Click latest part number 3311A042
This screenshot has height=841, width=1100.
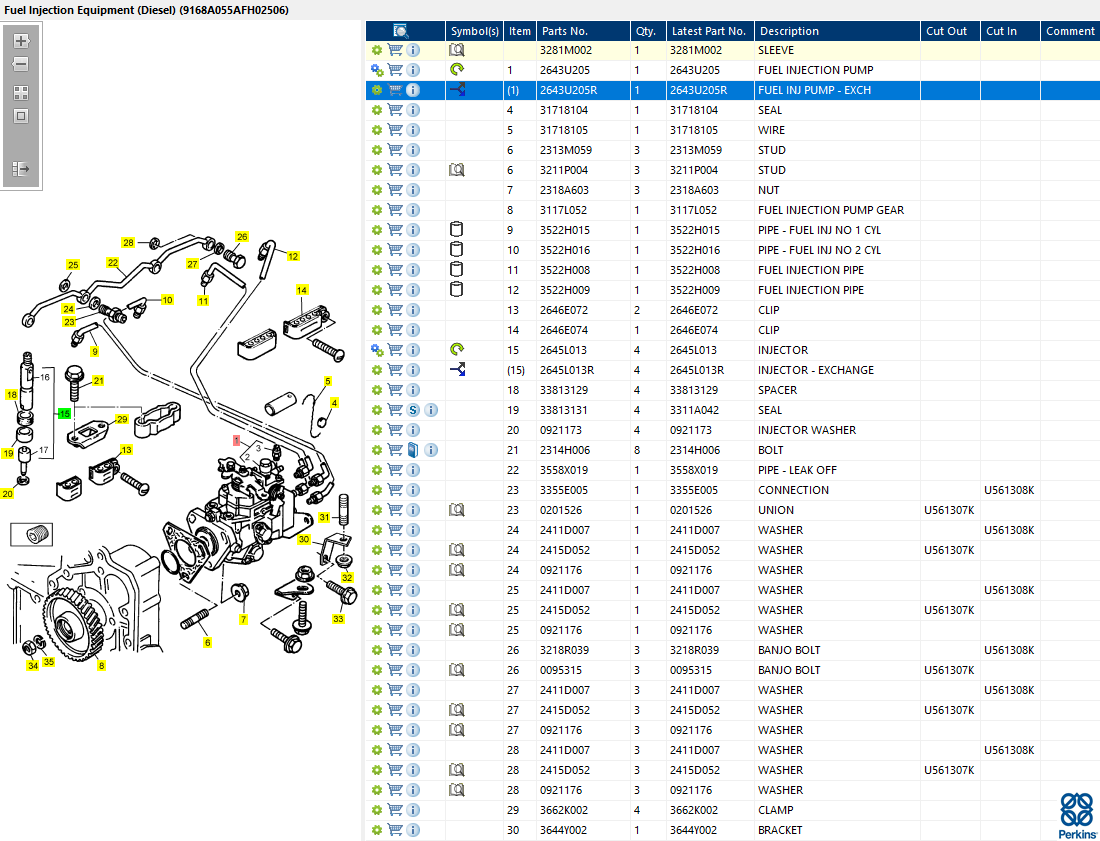pyautogui.click(x=694, y=410)
